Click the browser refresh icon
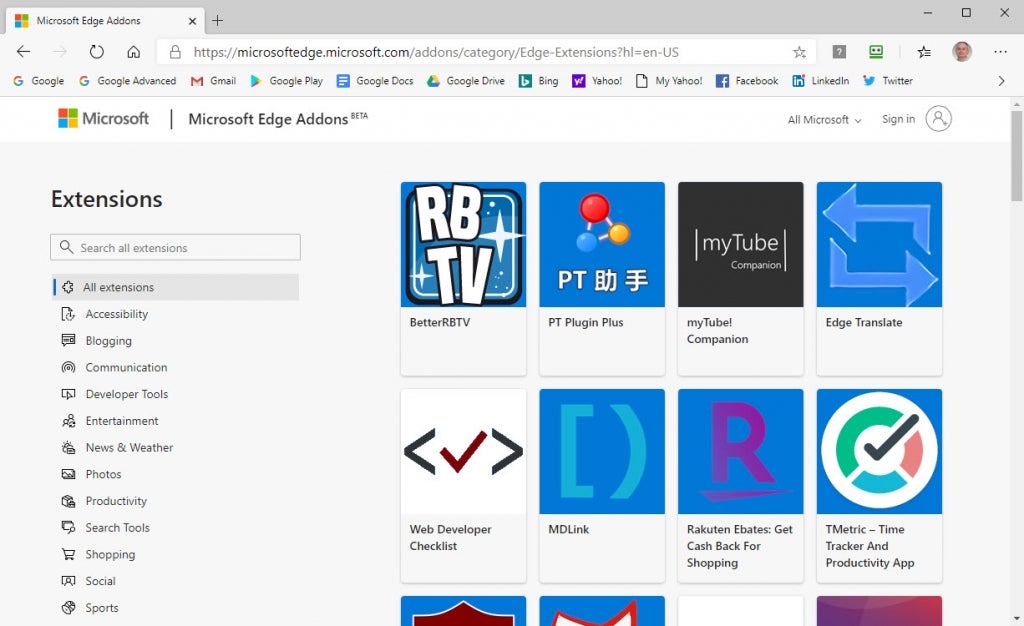1024x626 pixels. tap(97, 52)
